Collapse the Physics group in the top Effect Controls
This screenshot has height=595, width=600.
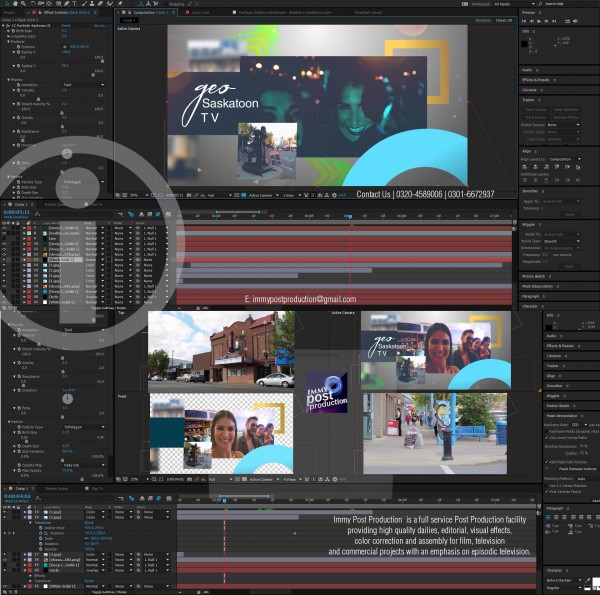coord(8,80)
